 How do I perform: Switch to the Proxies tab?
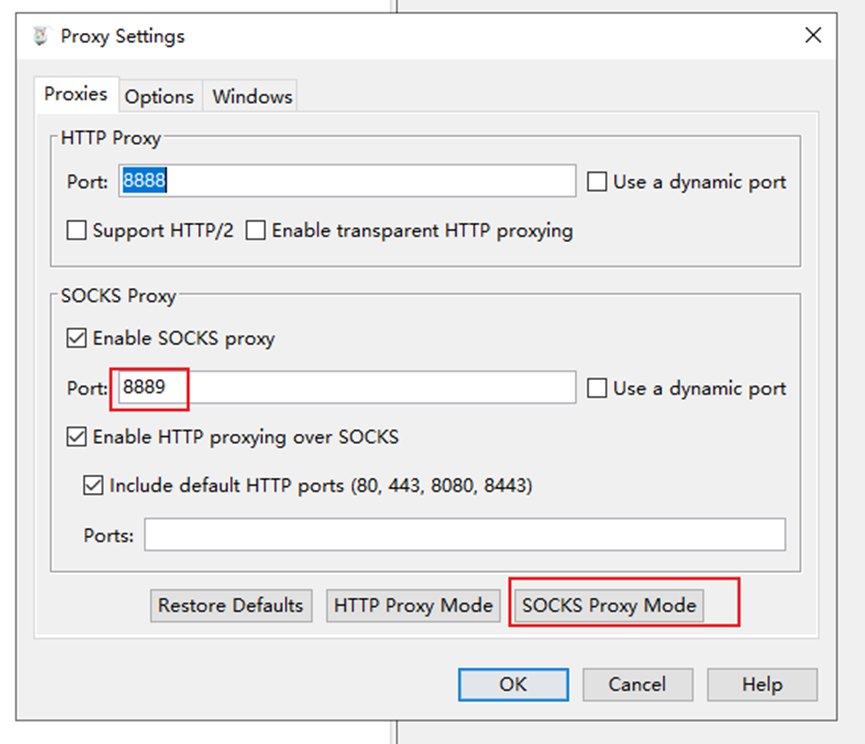pos(76,95)
